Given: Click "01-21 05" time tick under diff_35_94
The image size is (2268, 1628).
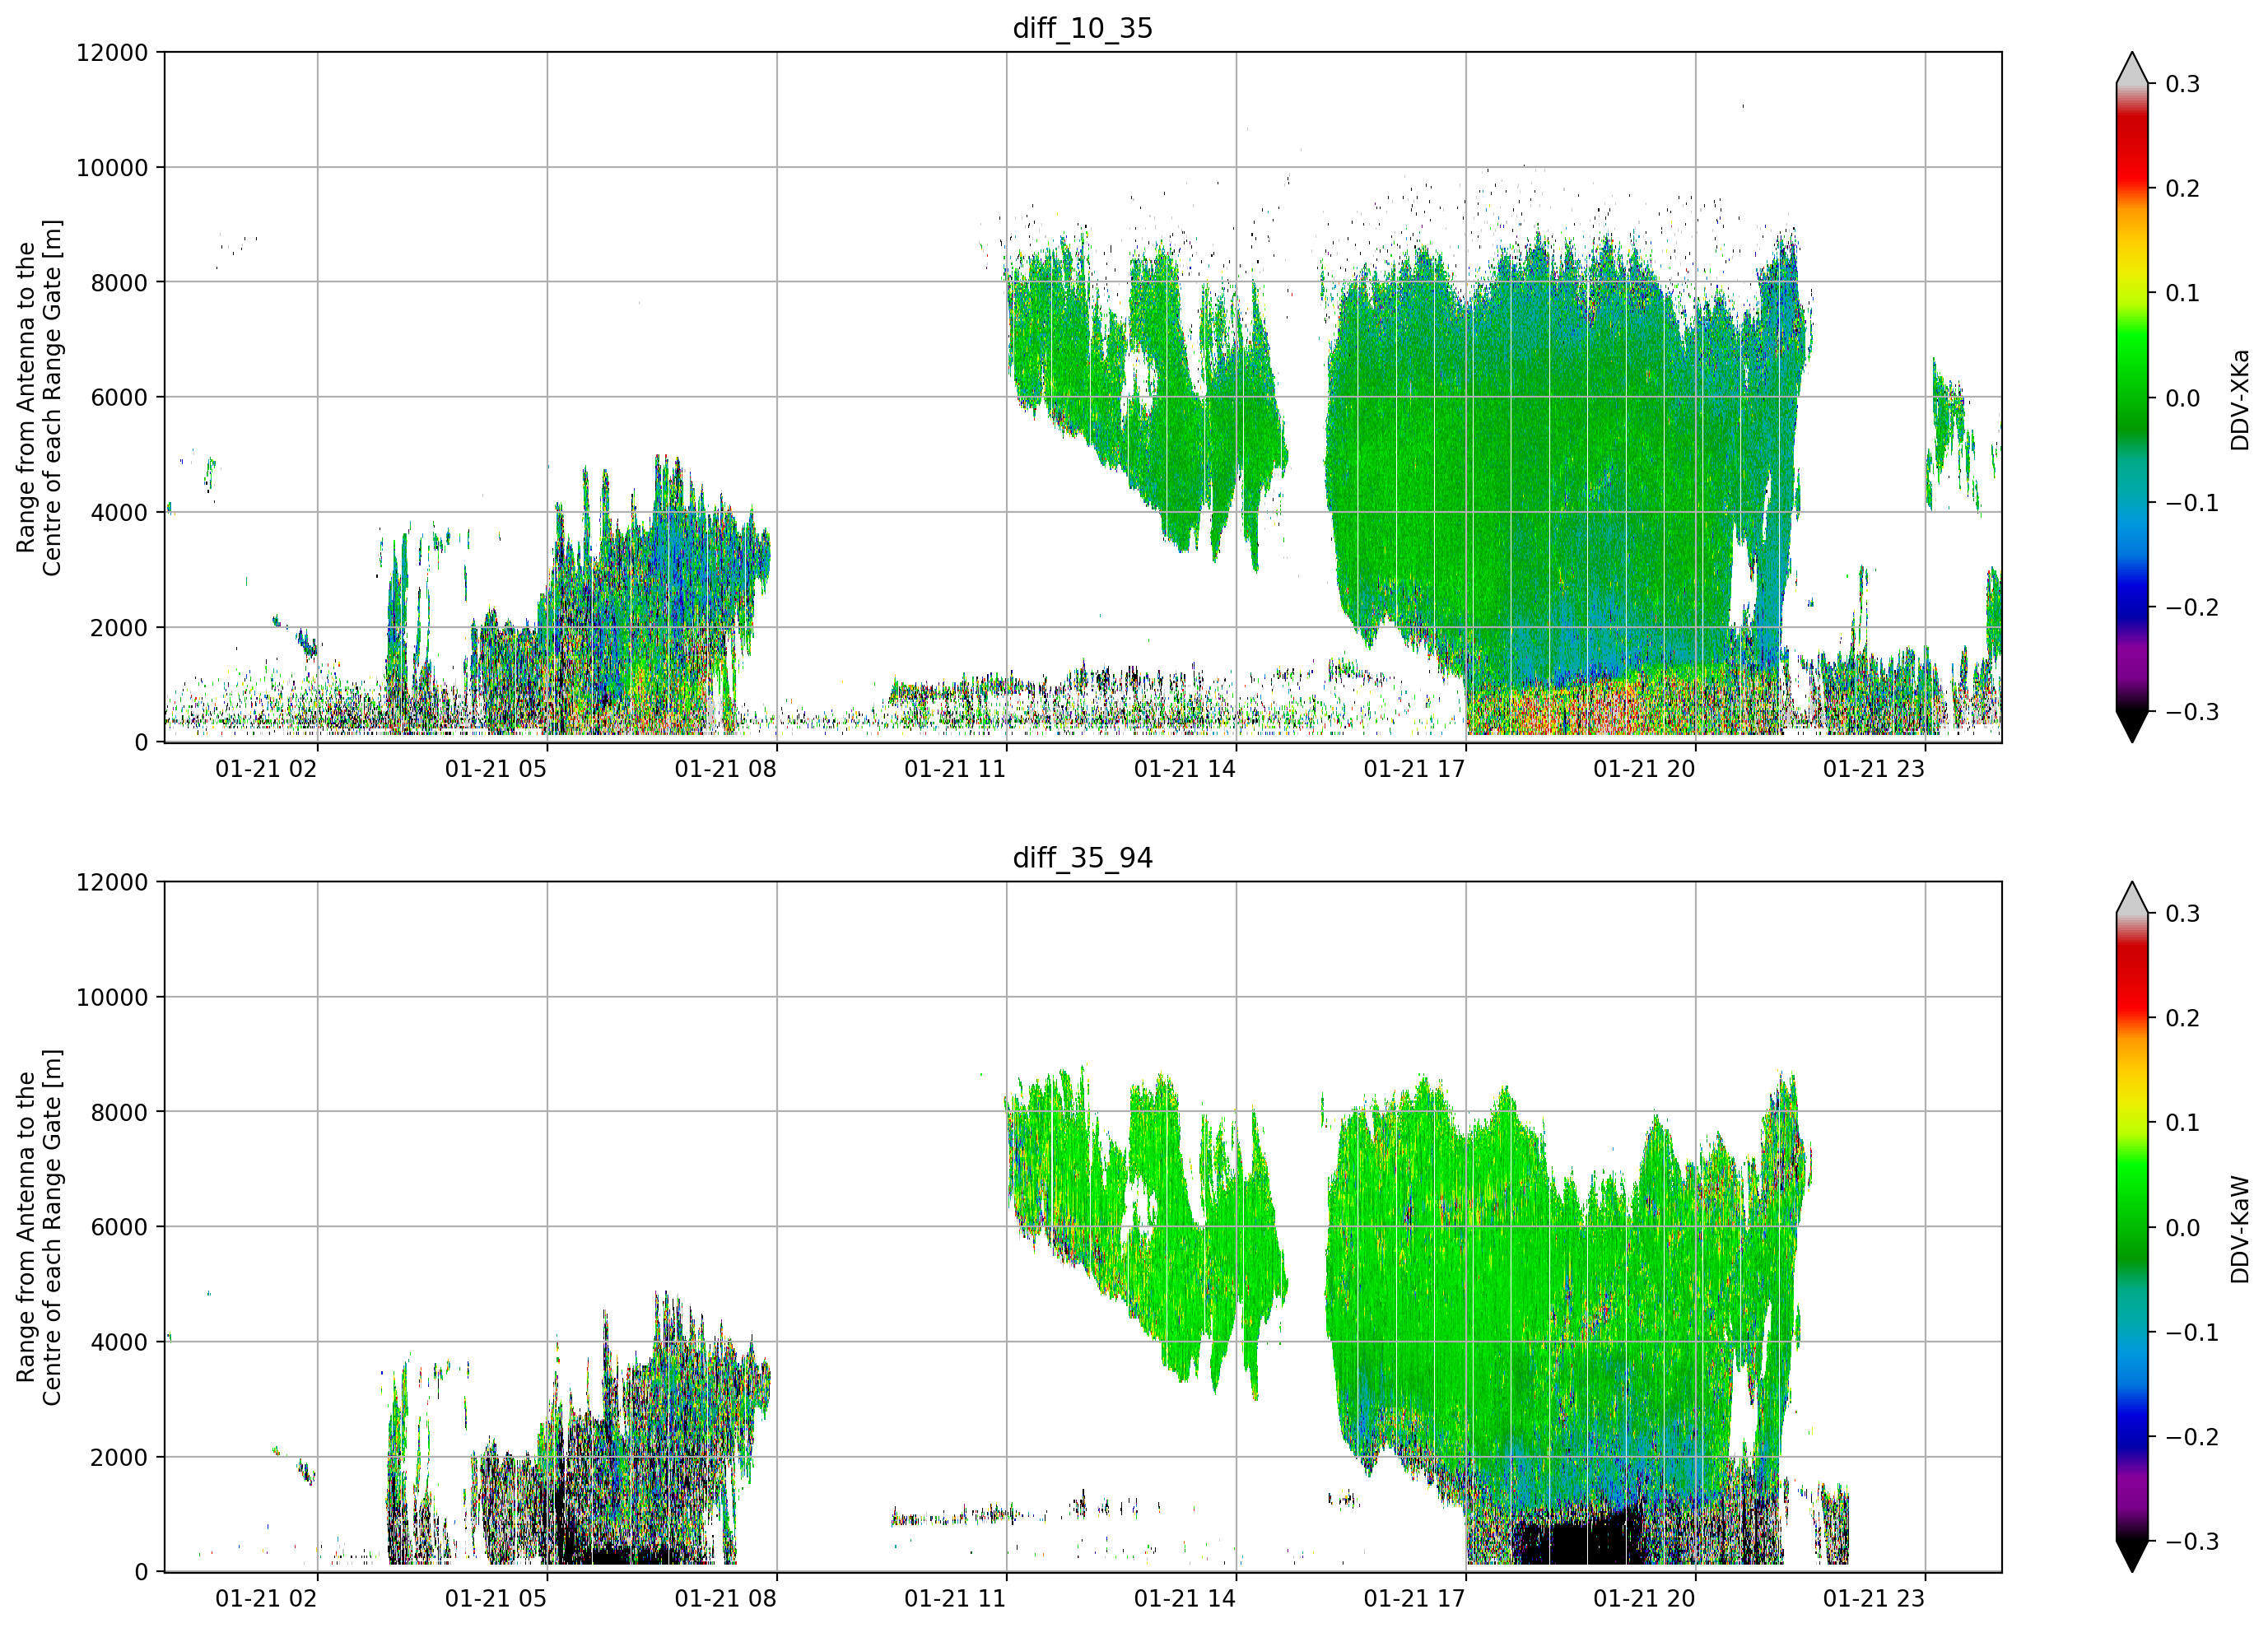Looking at the screenshot, I should tap(496, 1599).
